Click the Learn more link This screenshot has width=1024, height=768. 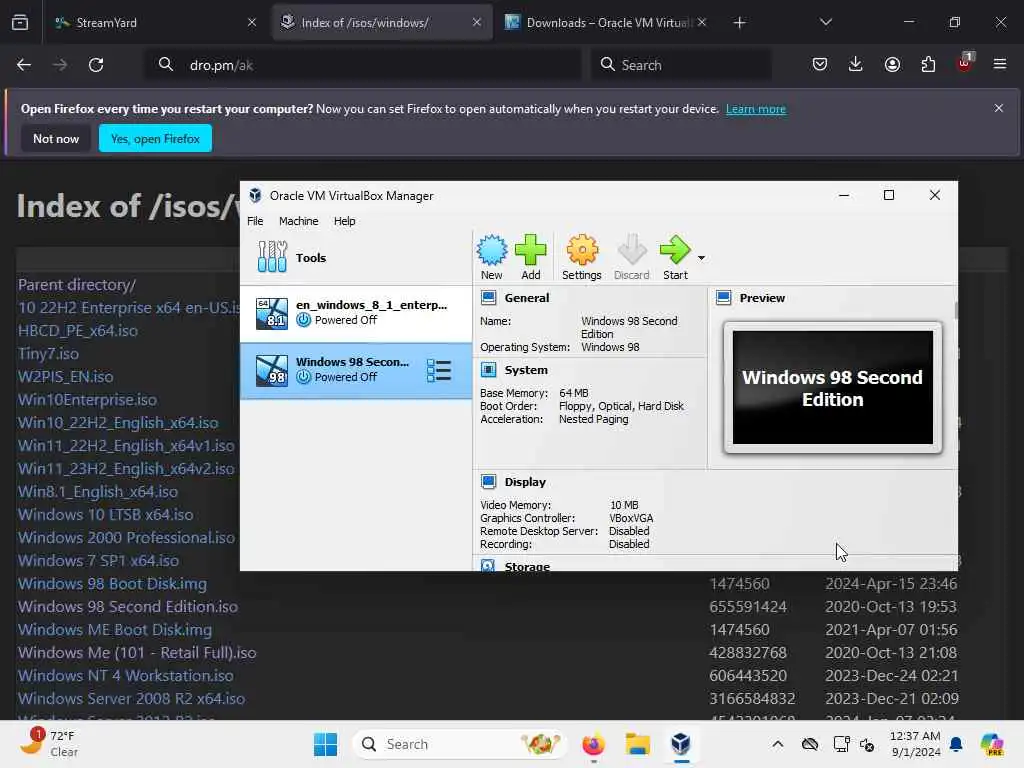[x=756, y=109]
